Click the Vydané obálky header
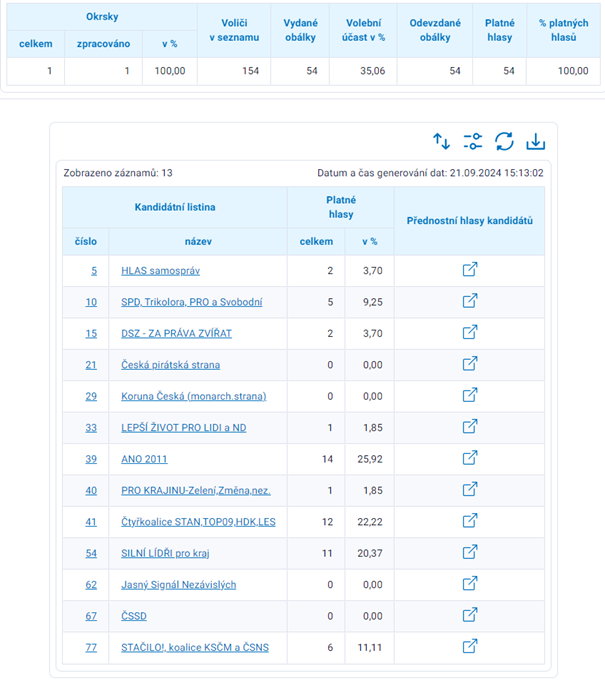 300,30
